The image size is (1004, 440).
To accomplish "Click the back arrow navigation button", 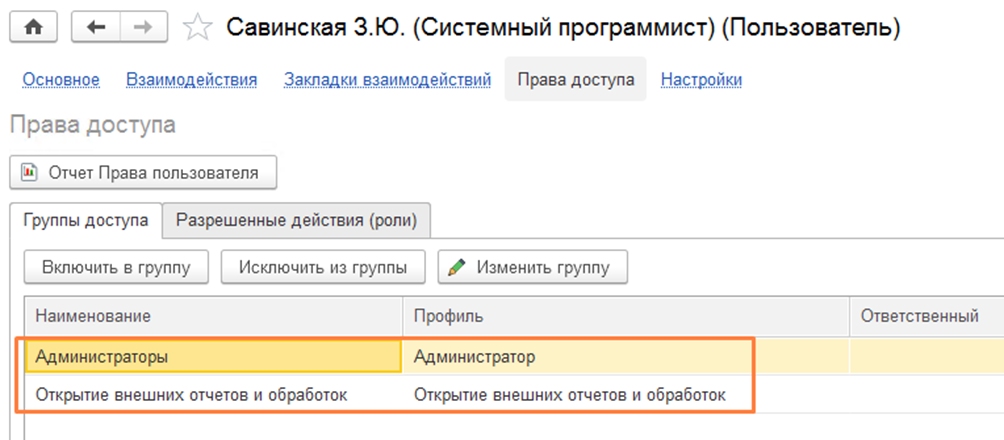I will (x=97, y=28).
